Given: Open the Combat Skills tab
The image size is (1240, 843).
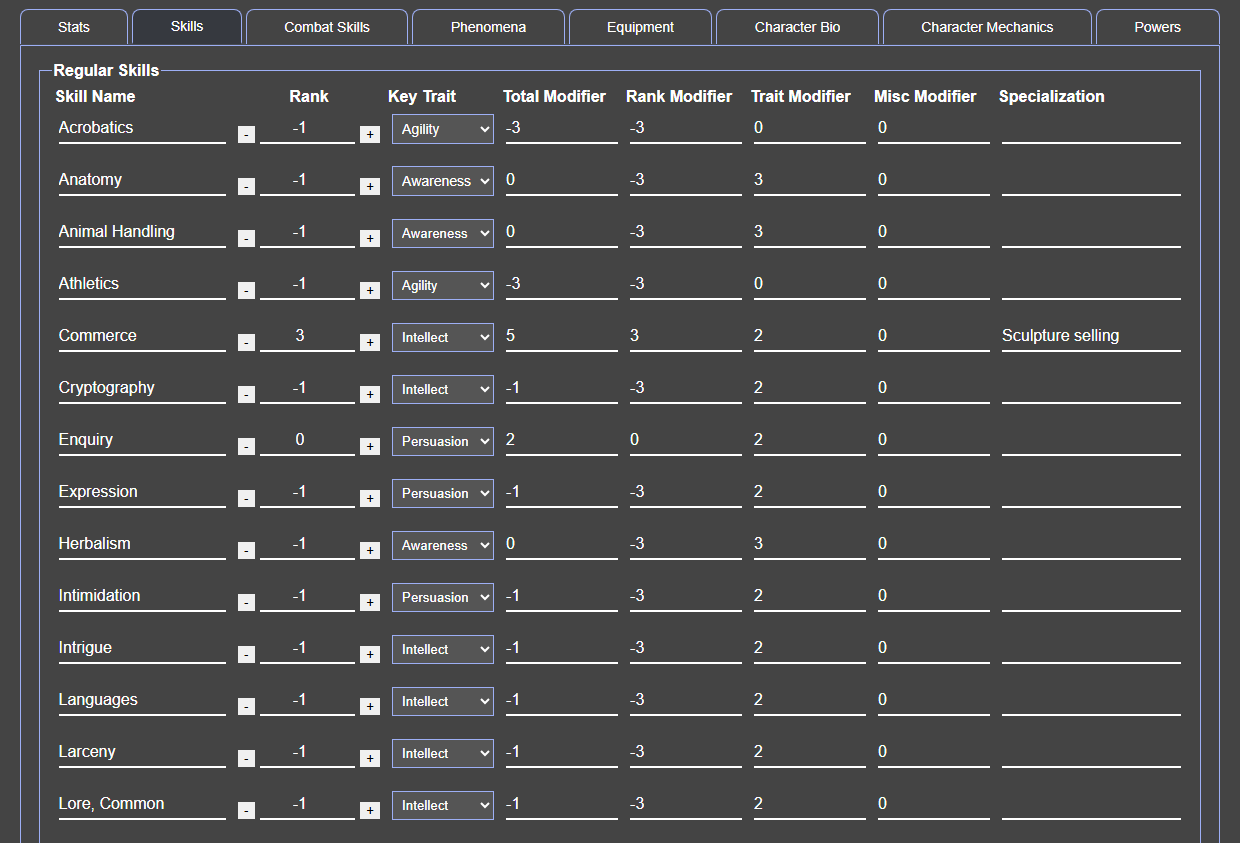Looking at the screenshot, I should coord(327,27).
